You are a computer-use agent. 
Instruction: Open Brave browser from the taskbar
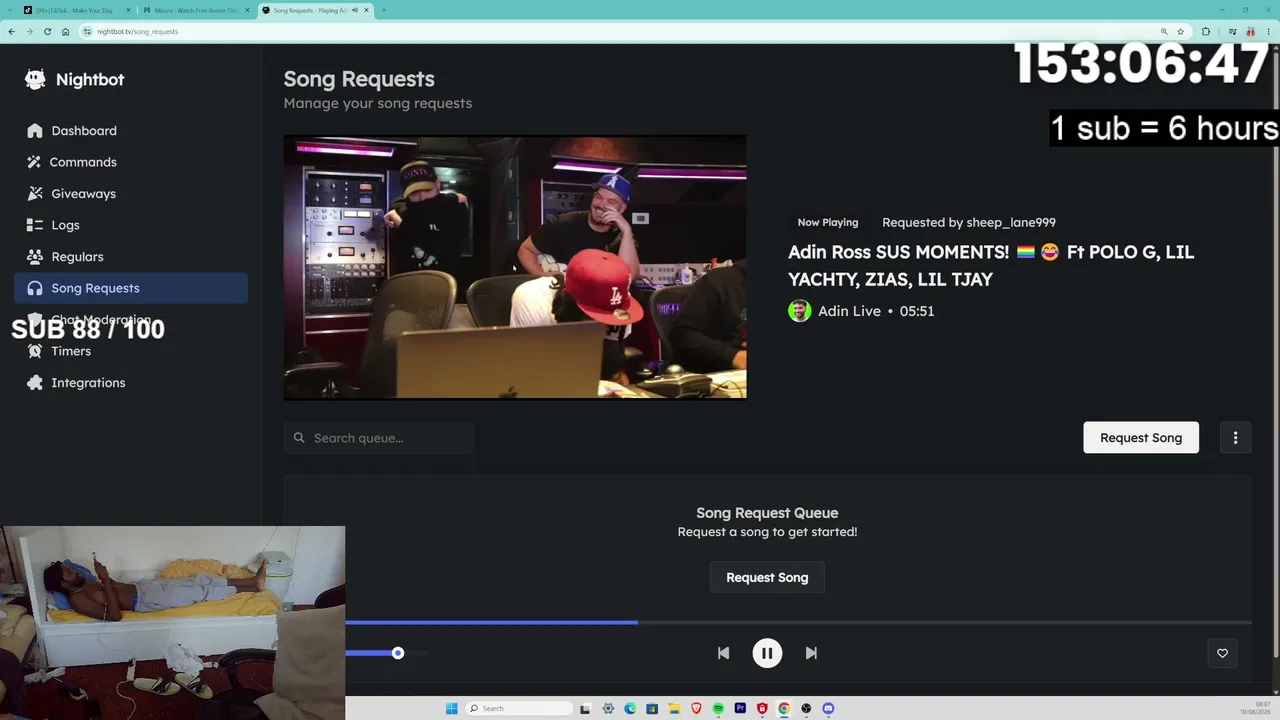pyautogui.click(x=696, y=708)
